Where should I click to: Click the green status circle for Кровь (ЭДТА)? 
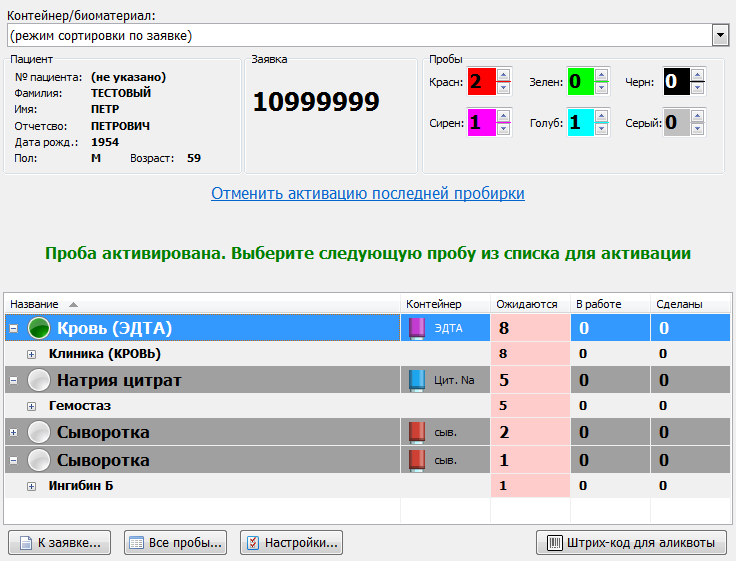point(39,328)
